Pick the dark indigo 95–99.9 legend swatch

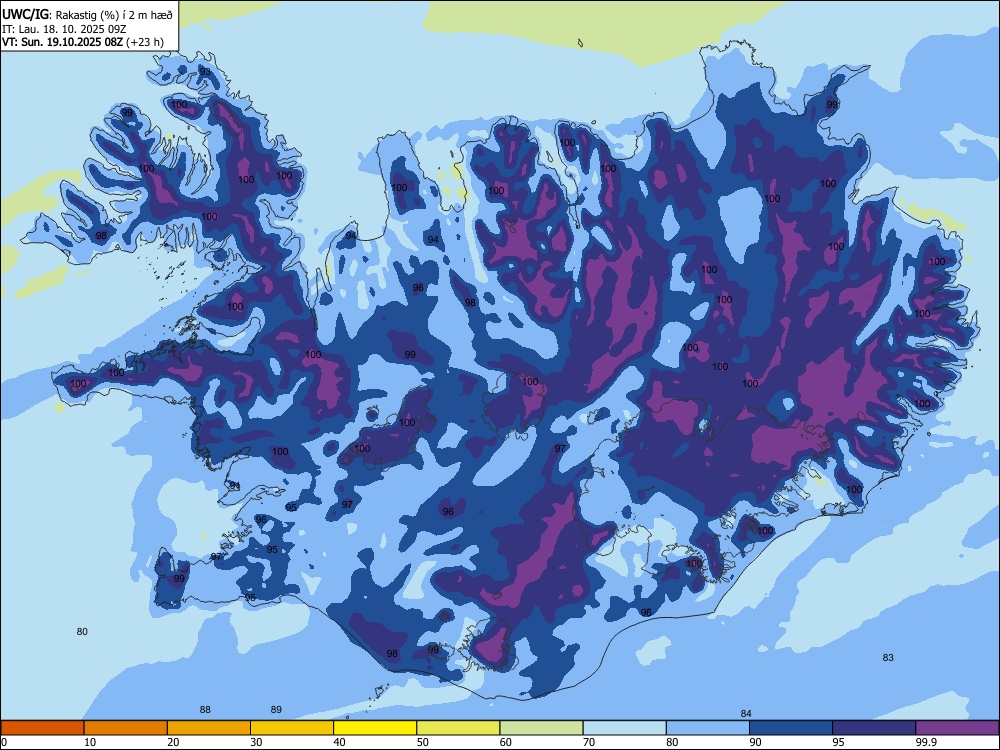click(x=874, y=728)
